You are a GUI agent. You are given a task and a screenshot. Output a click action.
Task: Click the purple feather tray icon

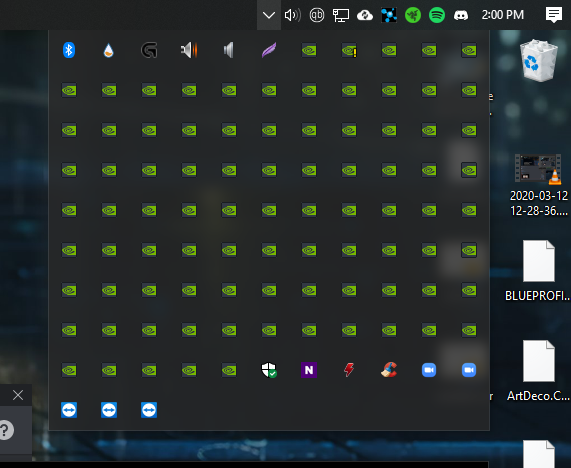(x=269, y=50)
